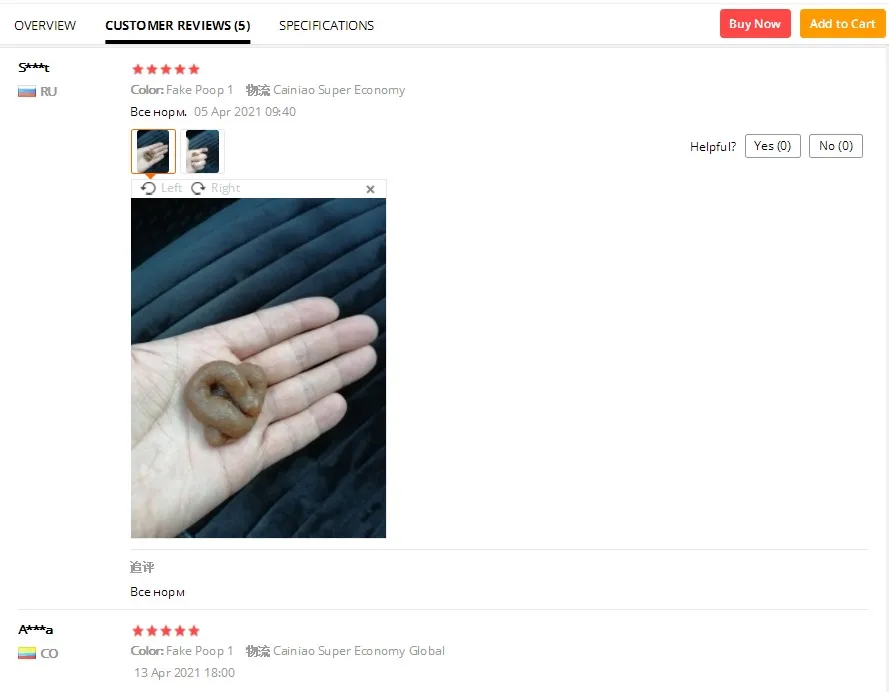Click the Russian flag icon
The image size is (889, 692).
[27, 91]
